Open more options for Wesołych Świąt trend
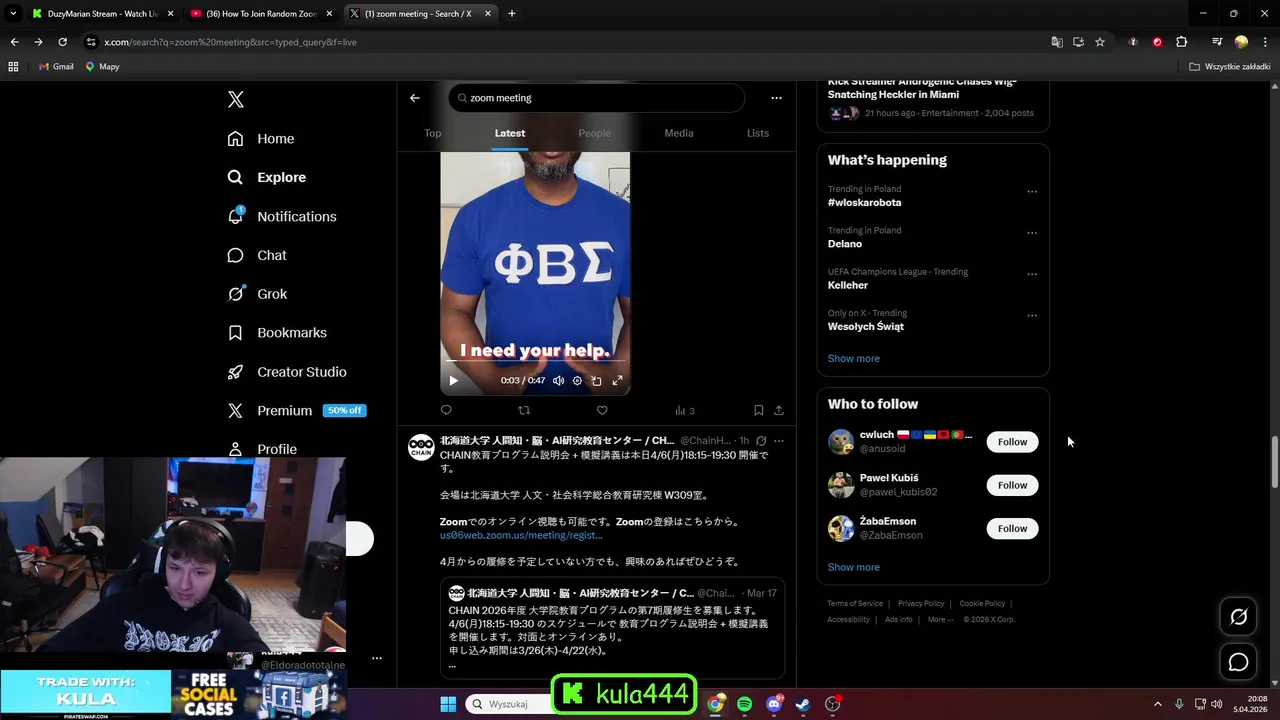This screenshot has width=1280, height=720. tap(1032, 315)
